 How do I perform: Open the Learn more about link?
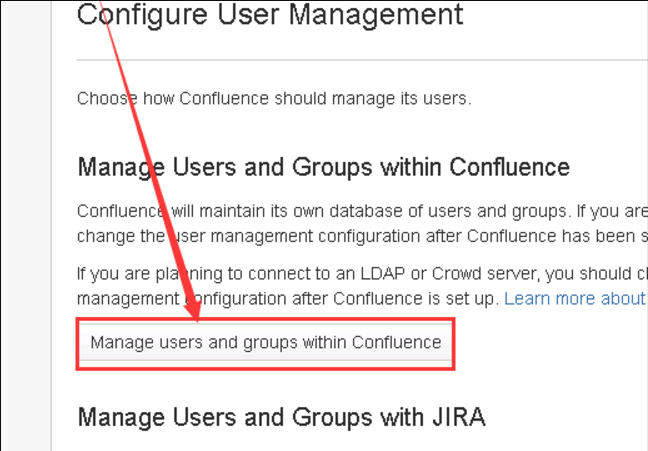(576, 298)
